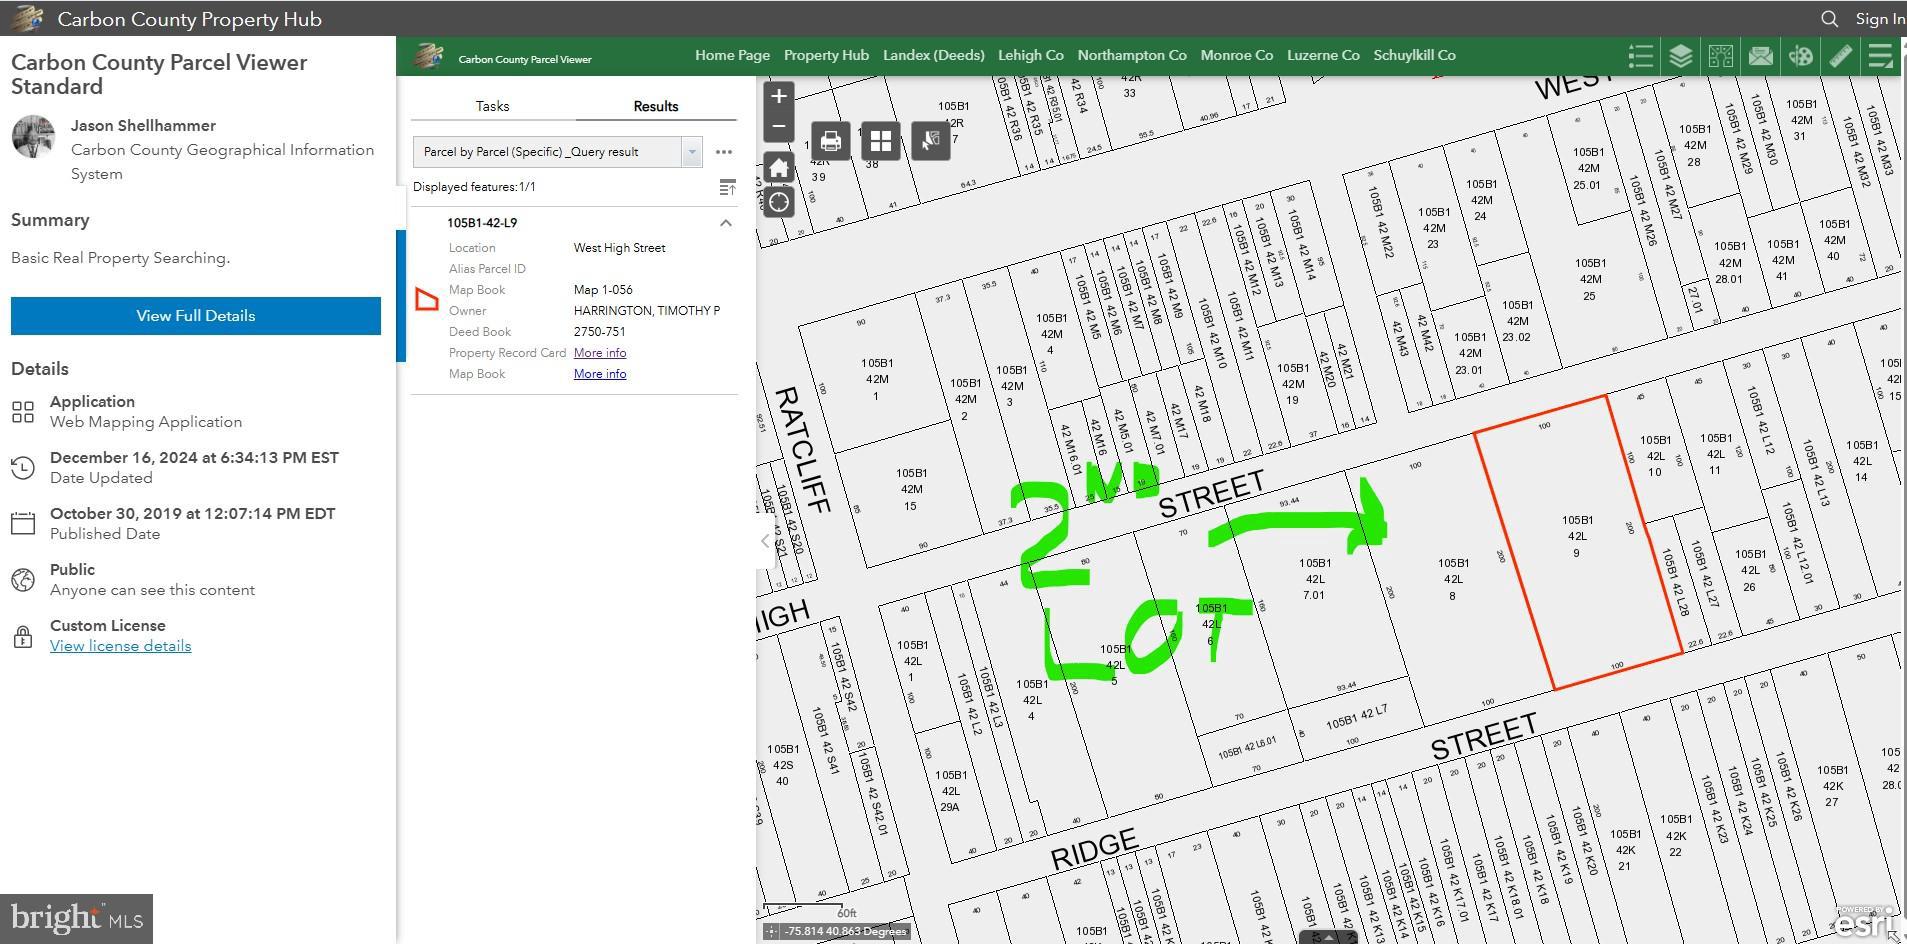
Task: Open the ruler Measurement tool
Action: click(1840, 56)
